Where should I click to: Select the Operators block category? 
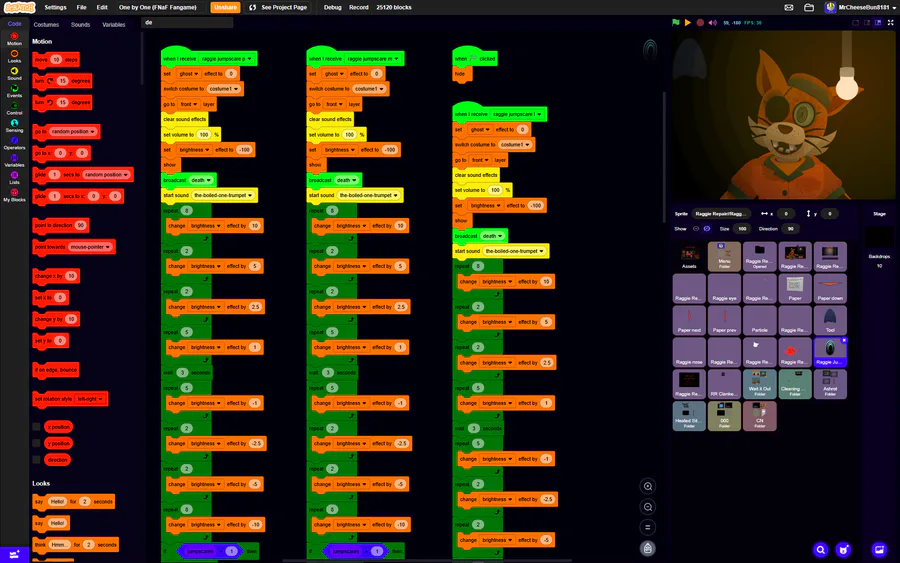[x=14, y=143]
